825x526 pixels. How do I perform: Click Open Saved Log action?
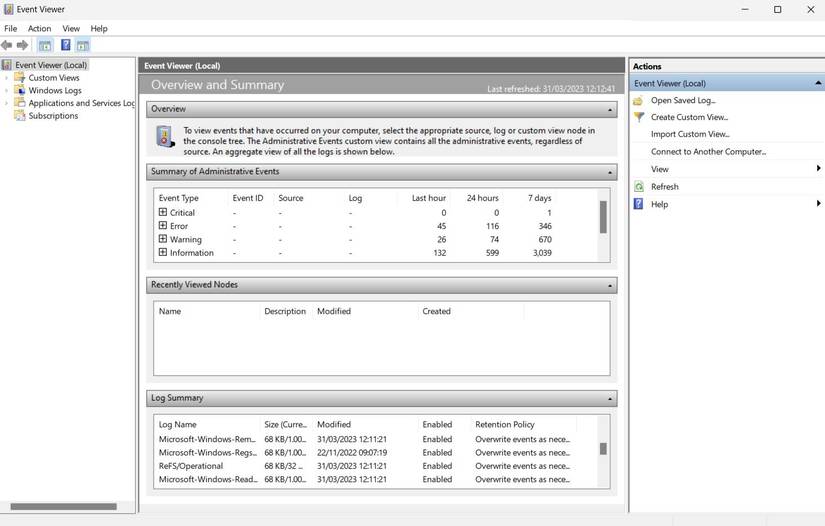point(683,100)
